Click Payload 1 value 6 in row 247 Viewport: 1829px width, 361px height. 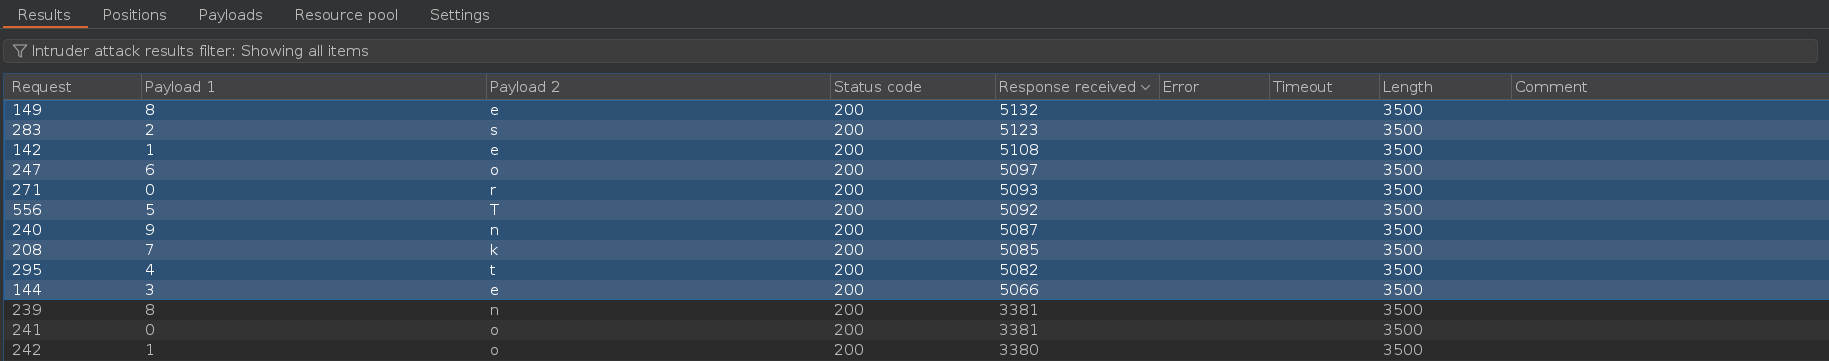(x=150, y=170)
